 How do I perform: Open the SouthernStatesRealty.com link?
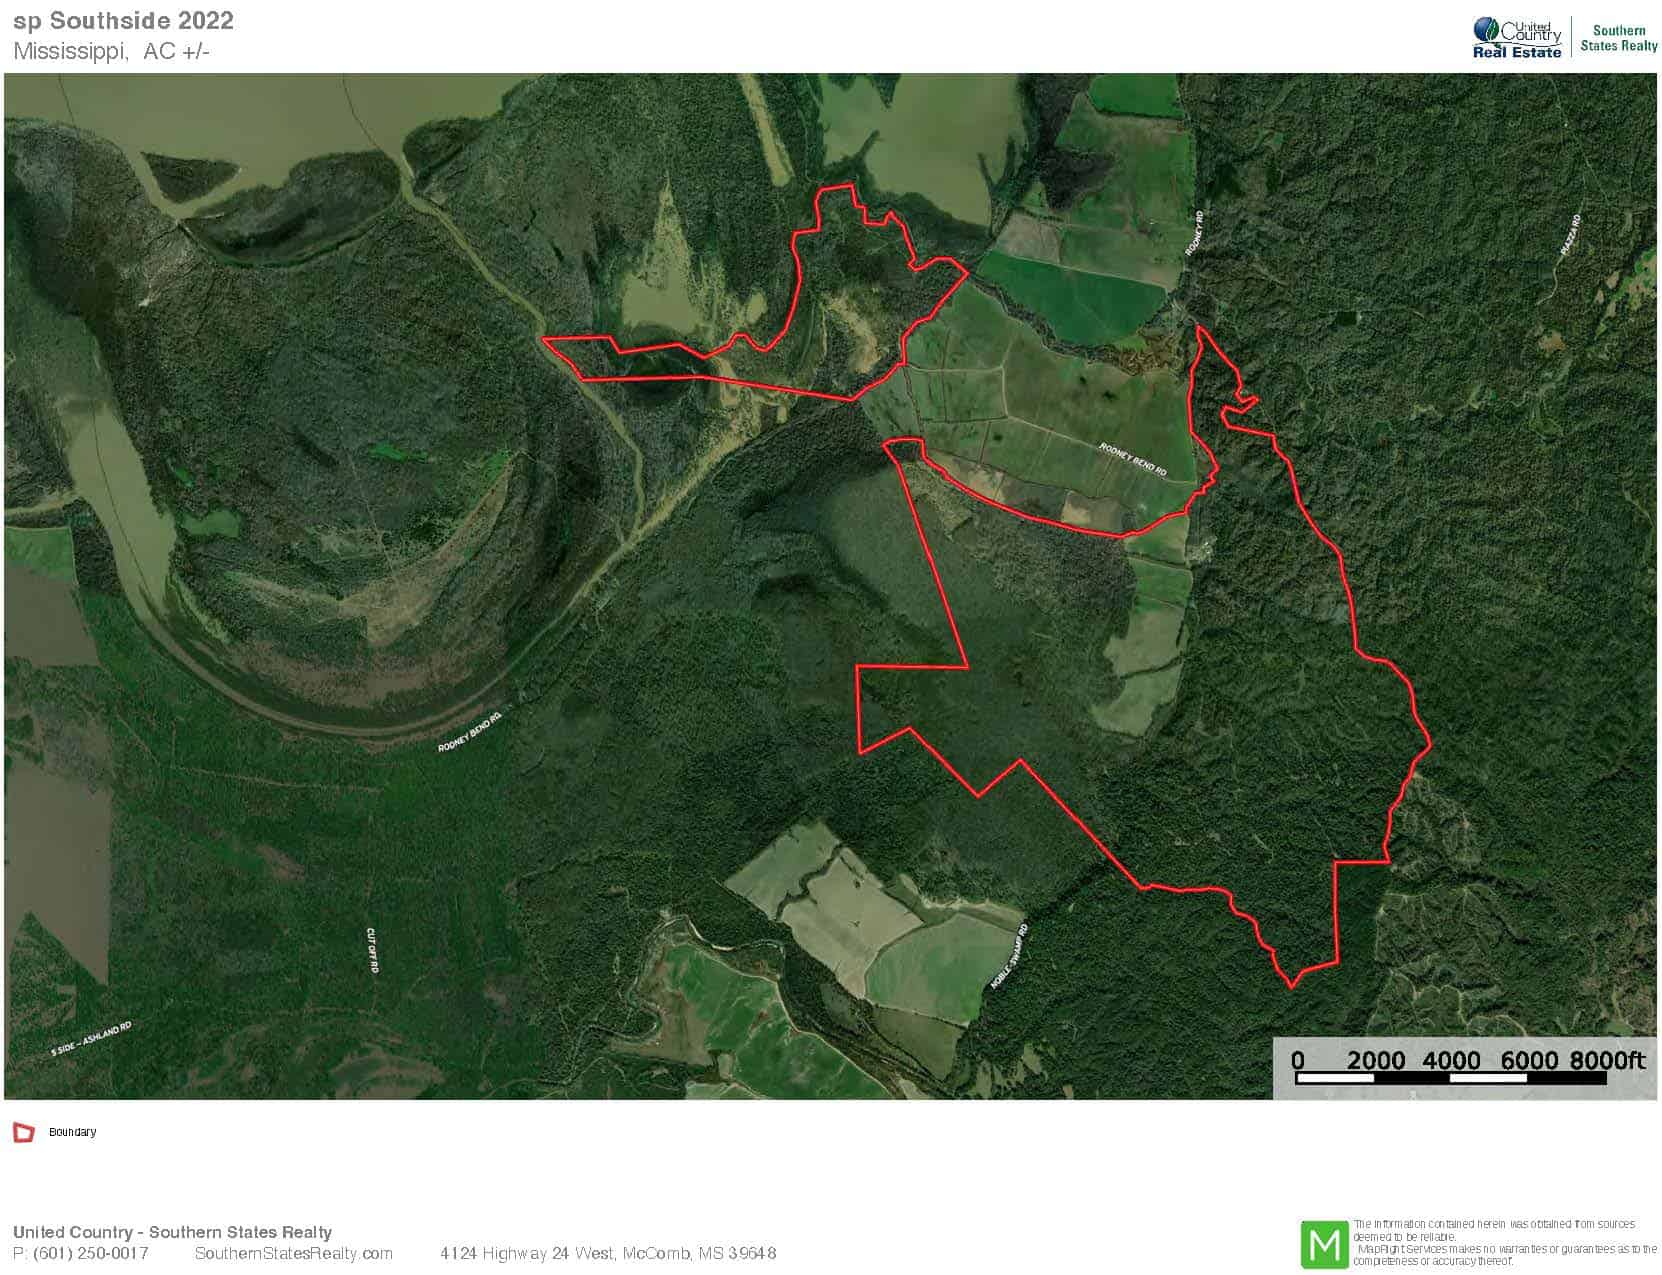(294, 1253)
